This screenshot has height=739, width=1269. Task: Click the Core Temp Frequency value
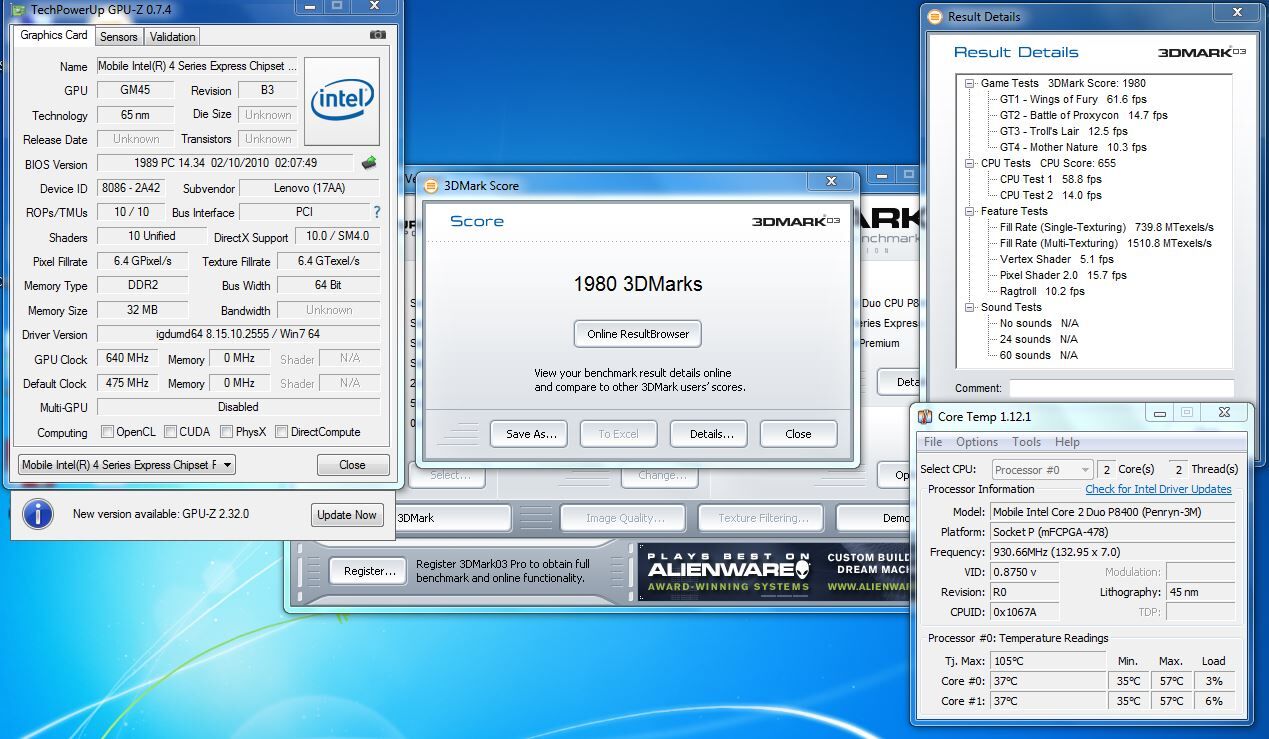click(x=1111, y=552)
